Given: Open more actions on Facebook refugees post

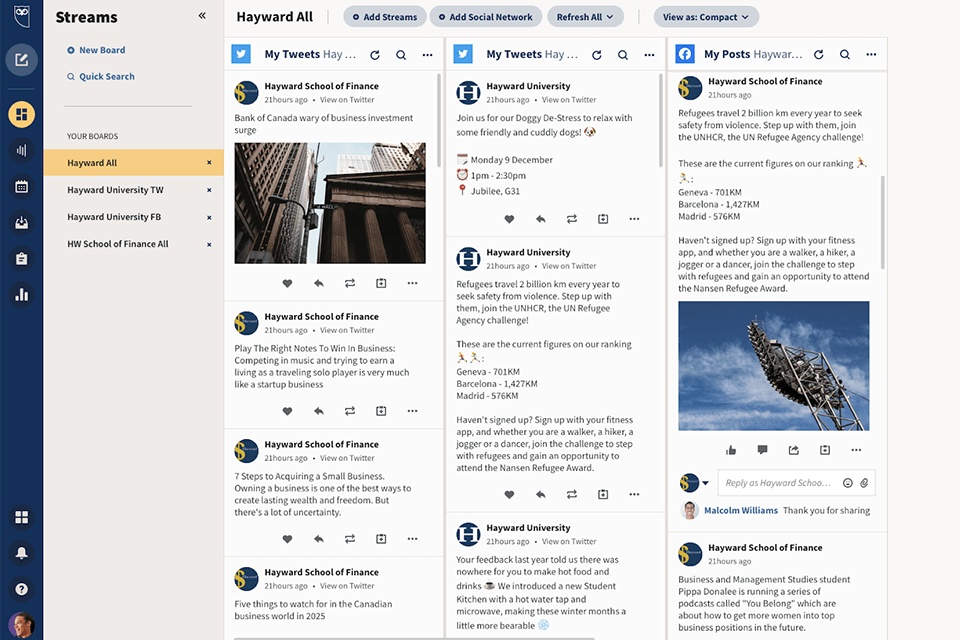Looking at the screenshot, I should coord(856,450).
